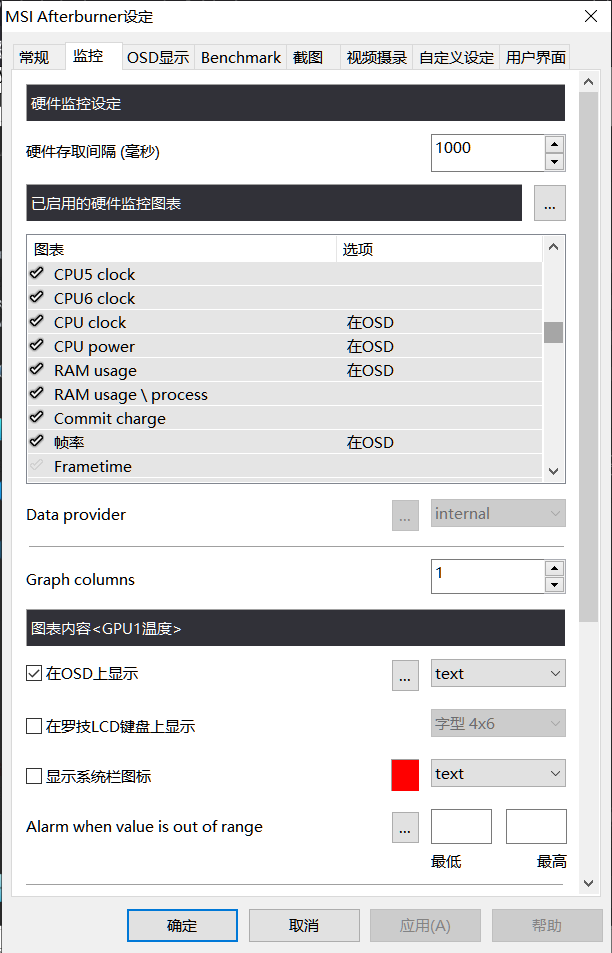Open ellipsis button beside 已启用的硬件监控图表
The image size is (612, 953).
click(x=550, y=203)
